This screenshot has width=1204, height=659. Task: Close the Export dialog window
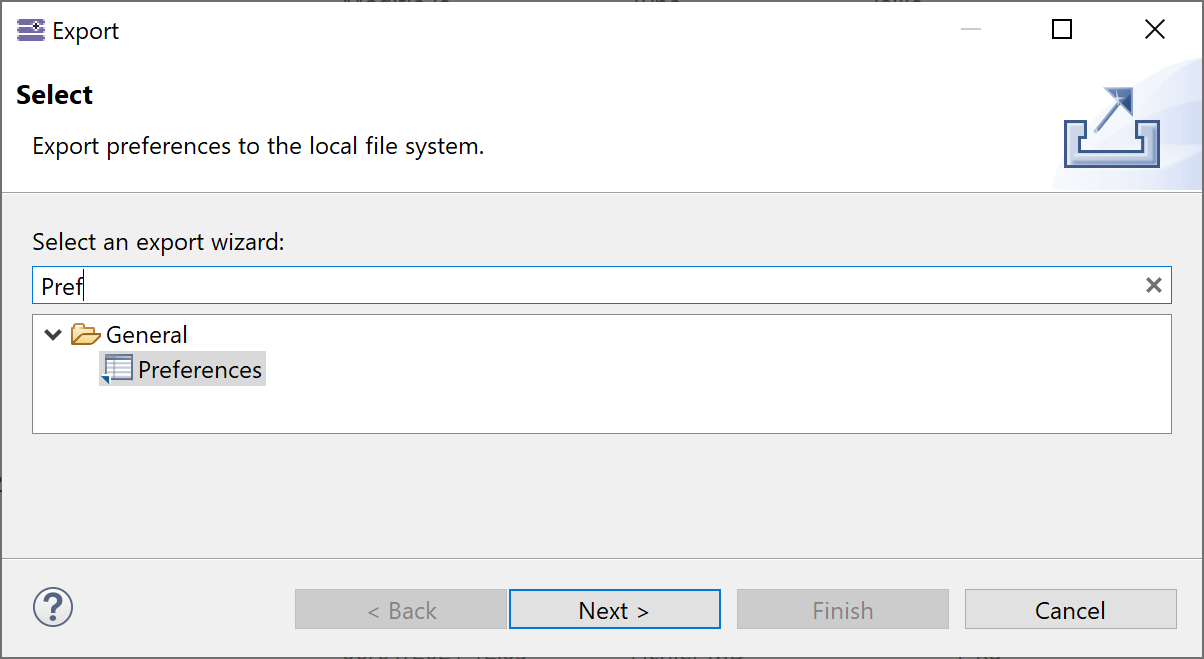tap(1154, 30)
